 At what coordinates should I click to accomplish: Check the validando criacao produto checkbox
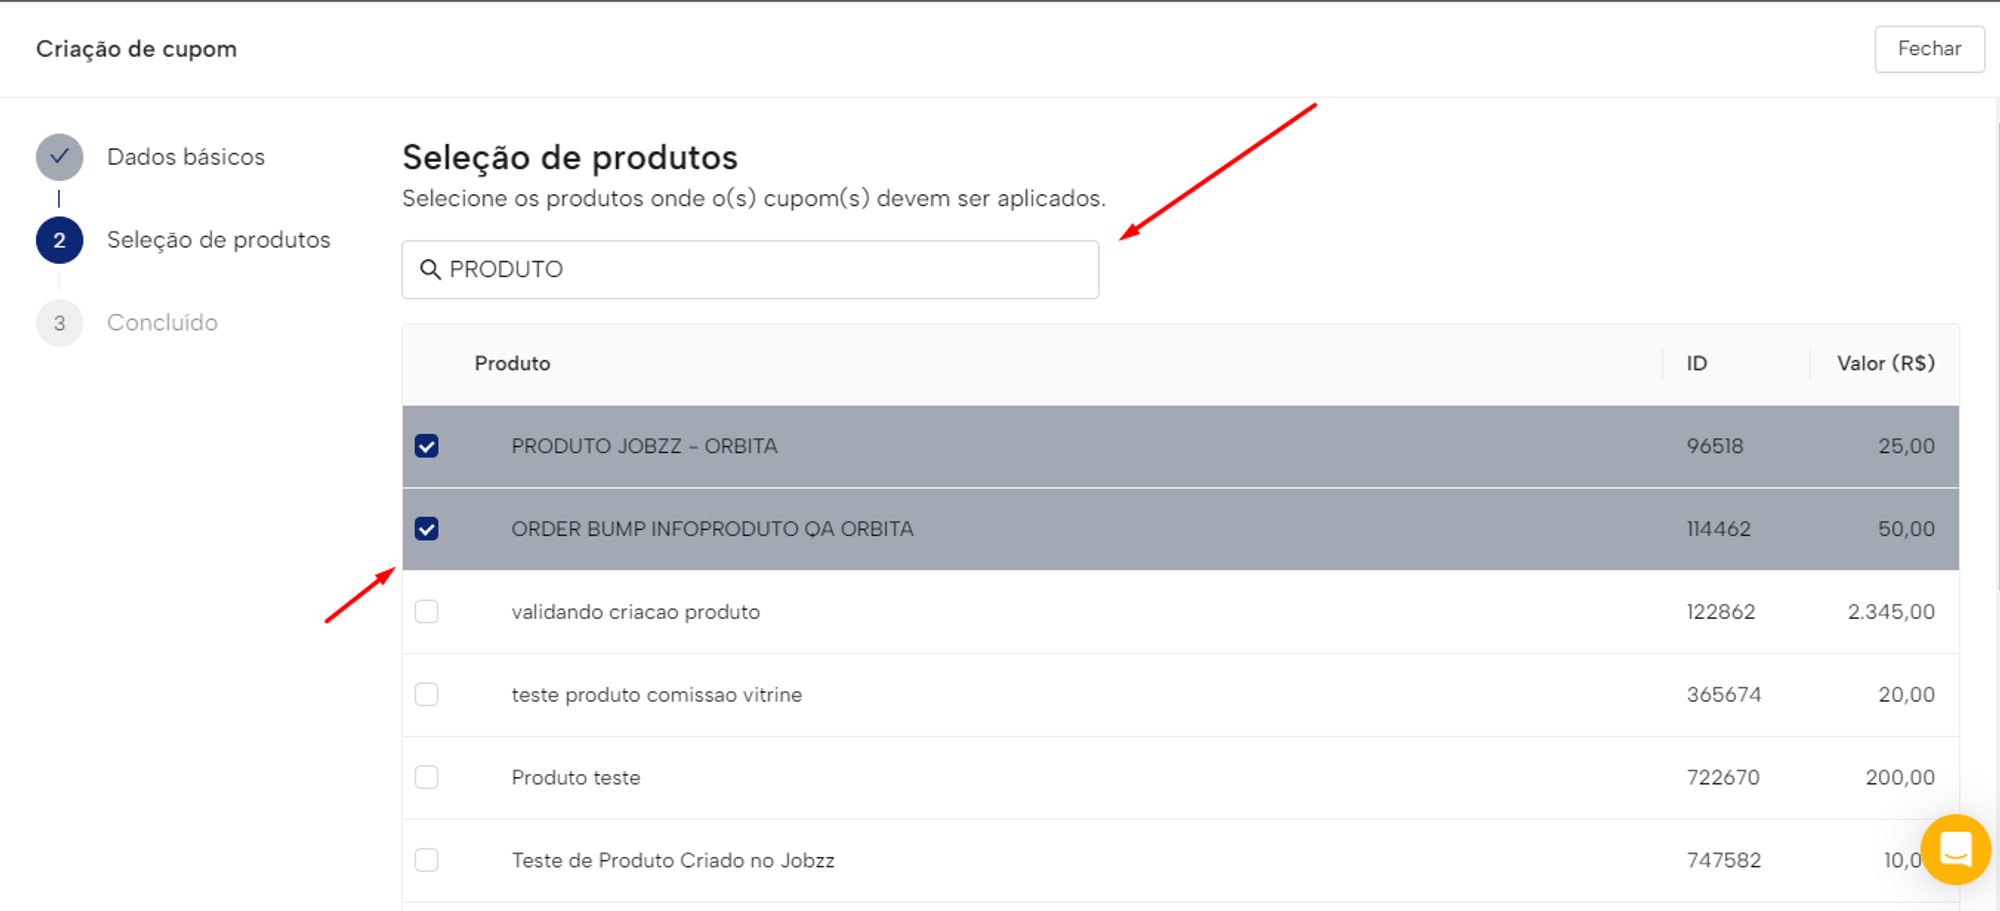point(427,612)
